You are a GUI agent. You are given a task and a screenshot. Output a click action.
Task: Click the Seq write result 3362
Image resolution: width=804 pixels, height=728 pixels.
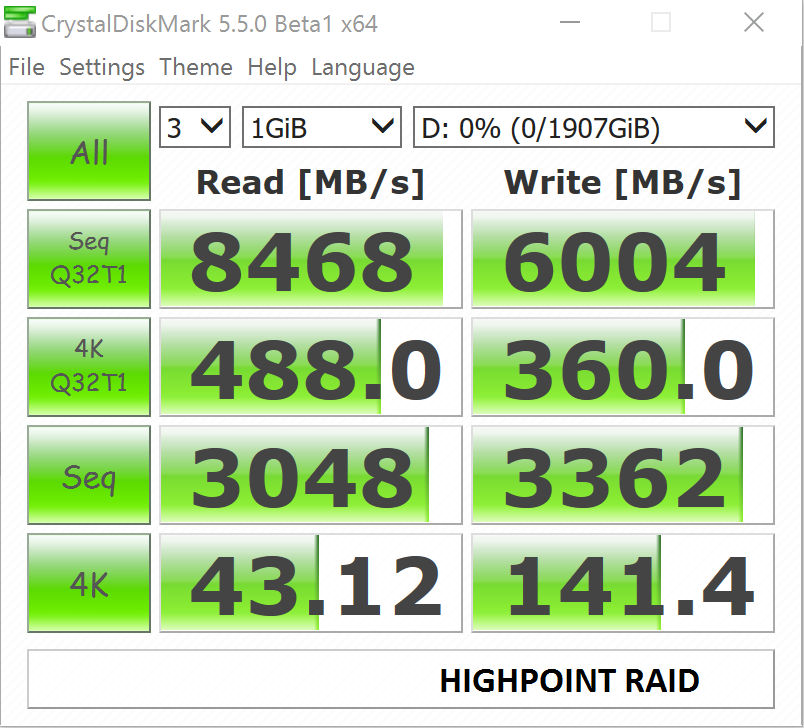click(x=622, y=475)
